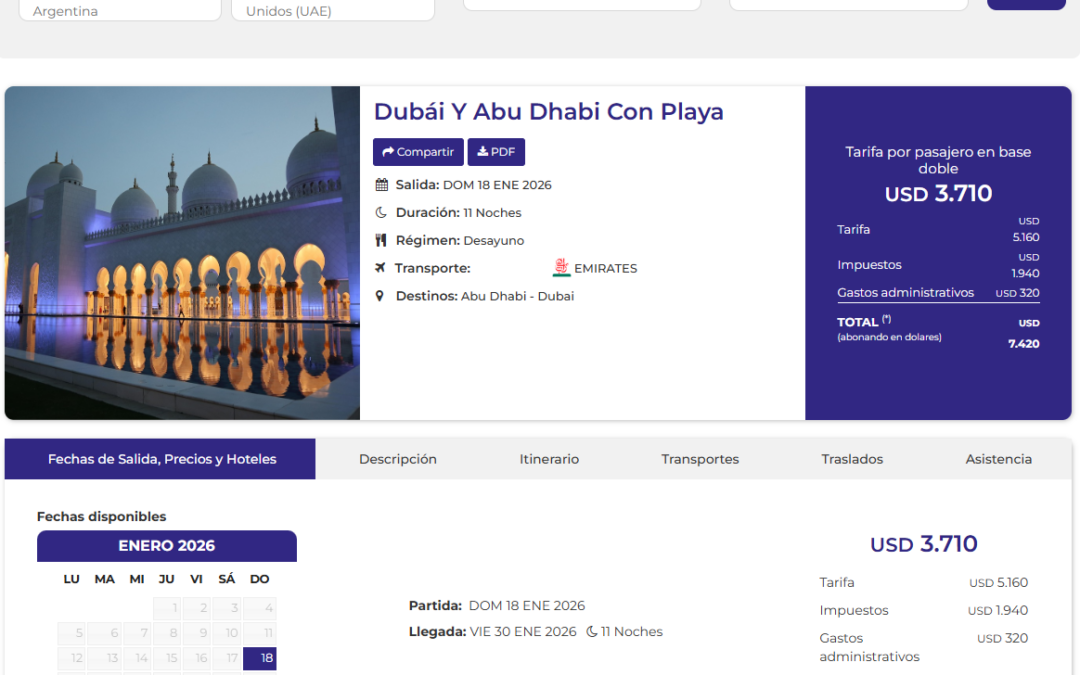Click the Emirates airline logo
Image resolution: width=1080 pixels, height=675 pixels.
561,268
